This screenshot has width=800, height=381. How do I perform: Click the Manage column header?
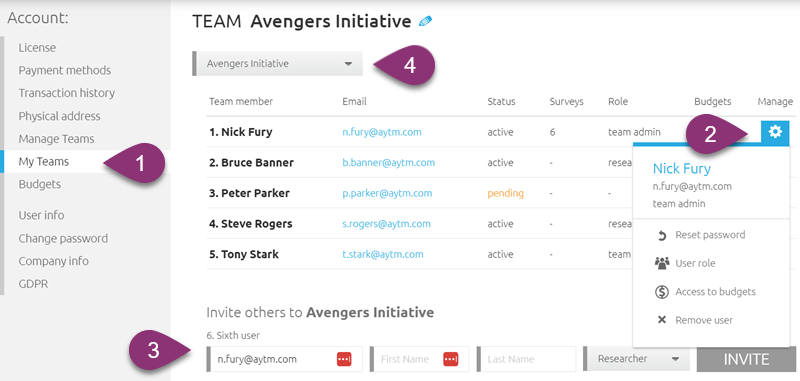[x=775, y=101]
